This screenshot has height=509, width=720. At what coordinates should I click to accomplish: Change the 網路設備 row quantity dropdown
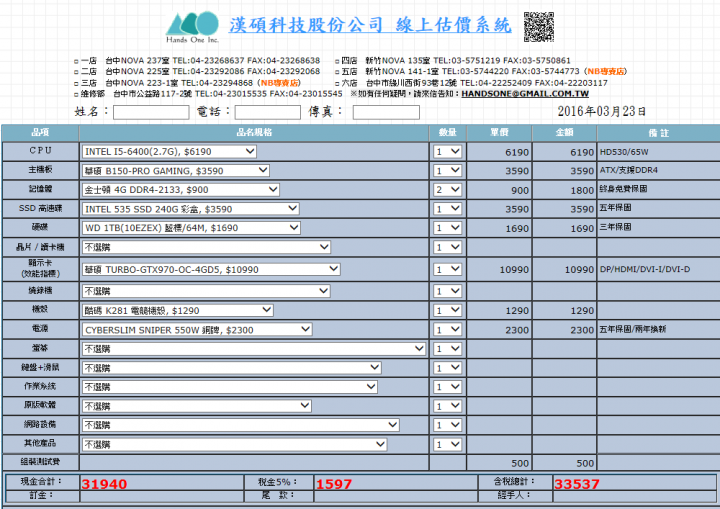[x=447, y=425]
